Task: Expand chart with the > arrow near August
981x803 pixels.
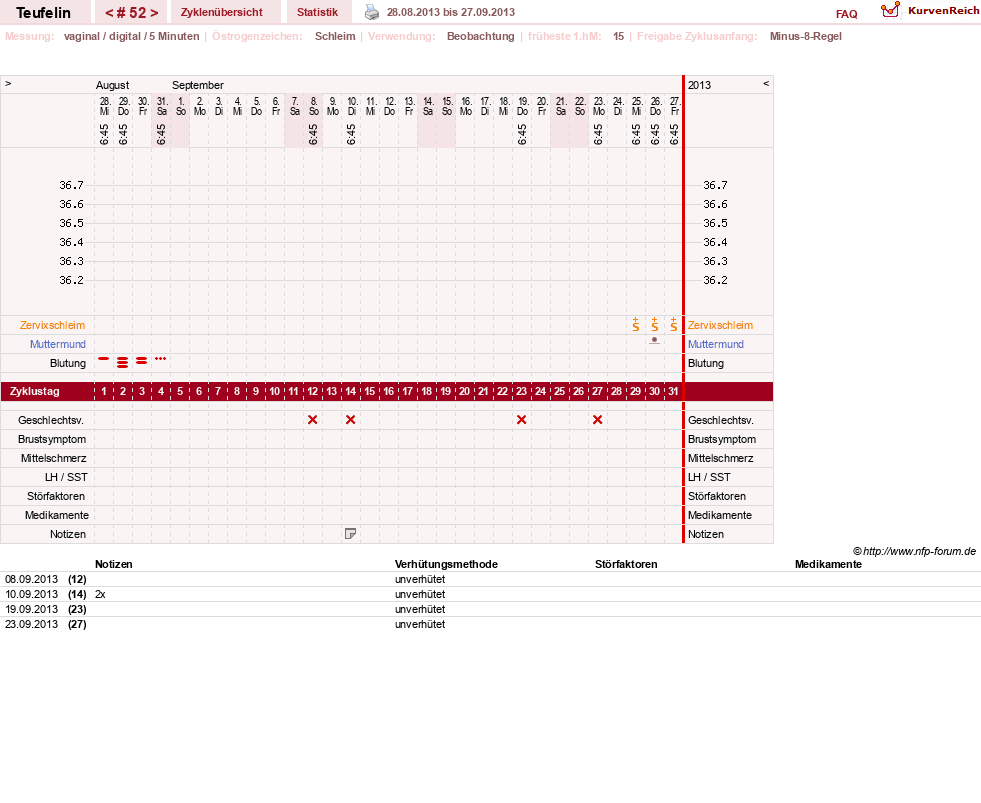Action: point(8,83)
